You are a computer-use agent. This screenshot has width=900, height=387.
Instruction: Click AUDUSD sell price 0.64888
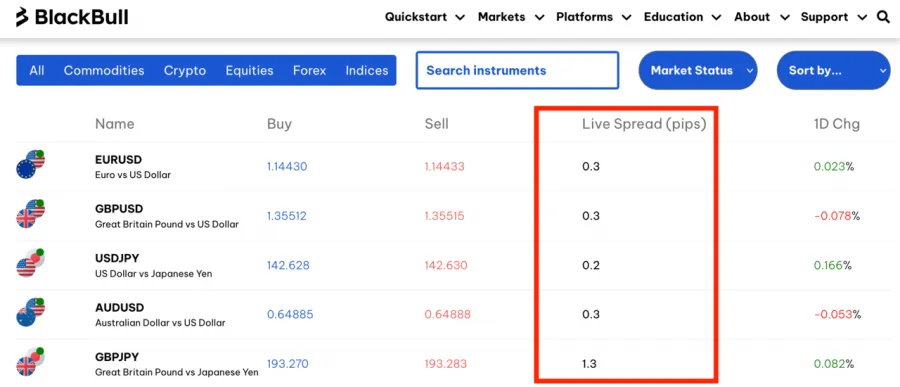[x=448, y=315]
